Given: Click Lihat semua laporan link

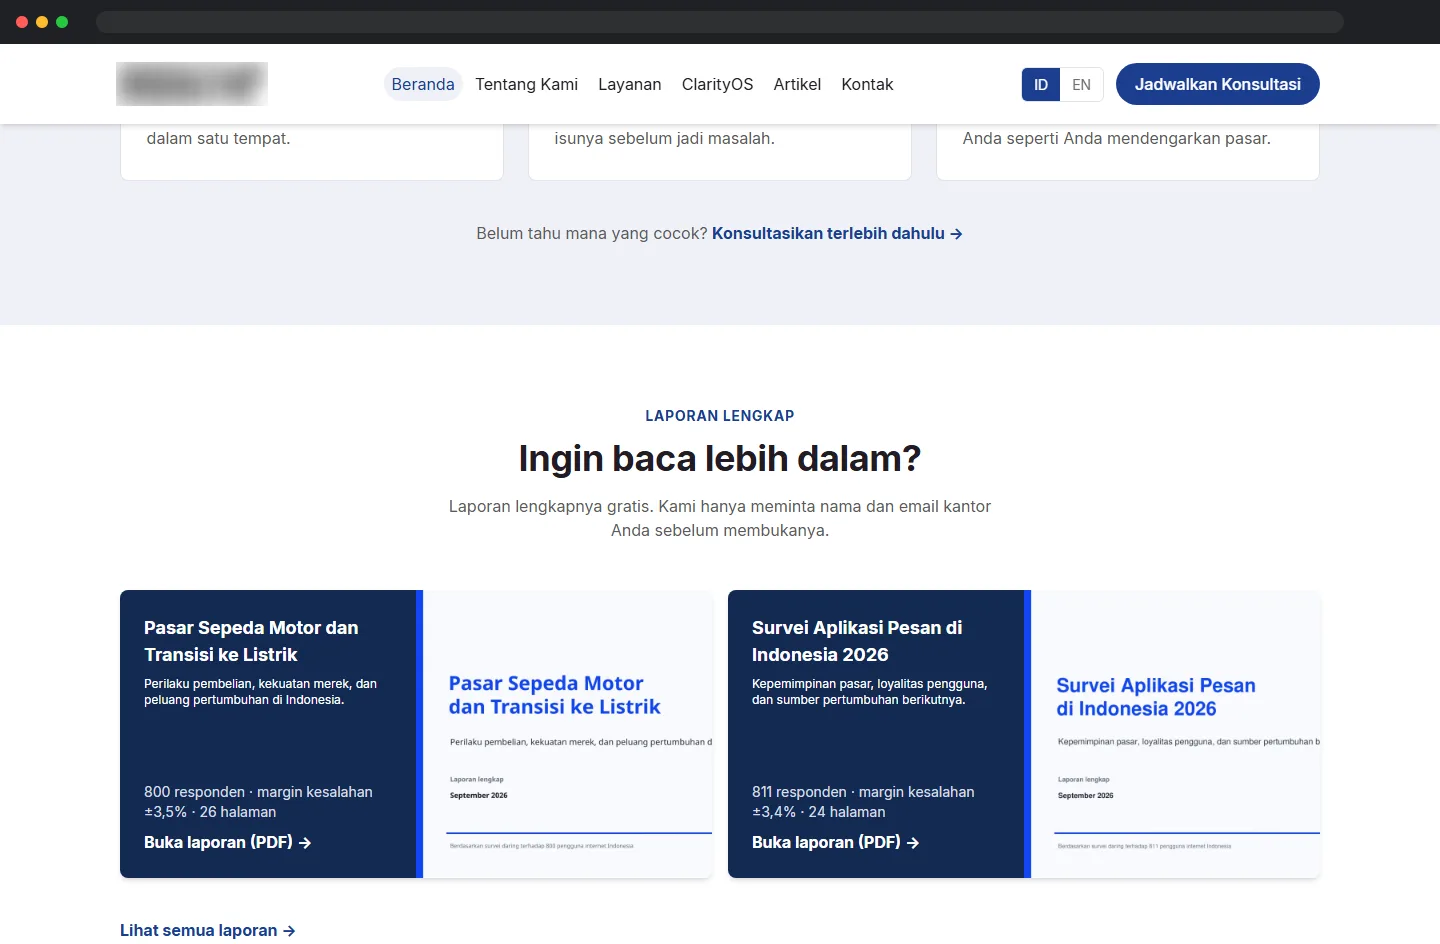Looking at the screenshot, I should (208, 930).
